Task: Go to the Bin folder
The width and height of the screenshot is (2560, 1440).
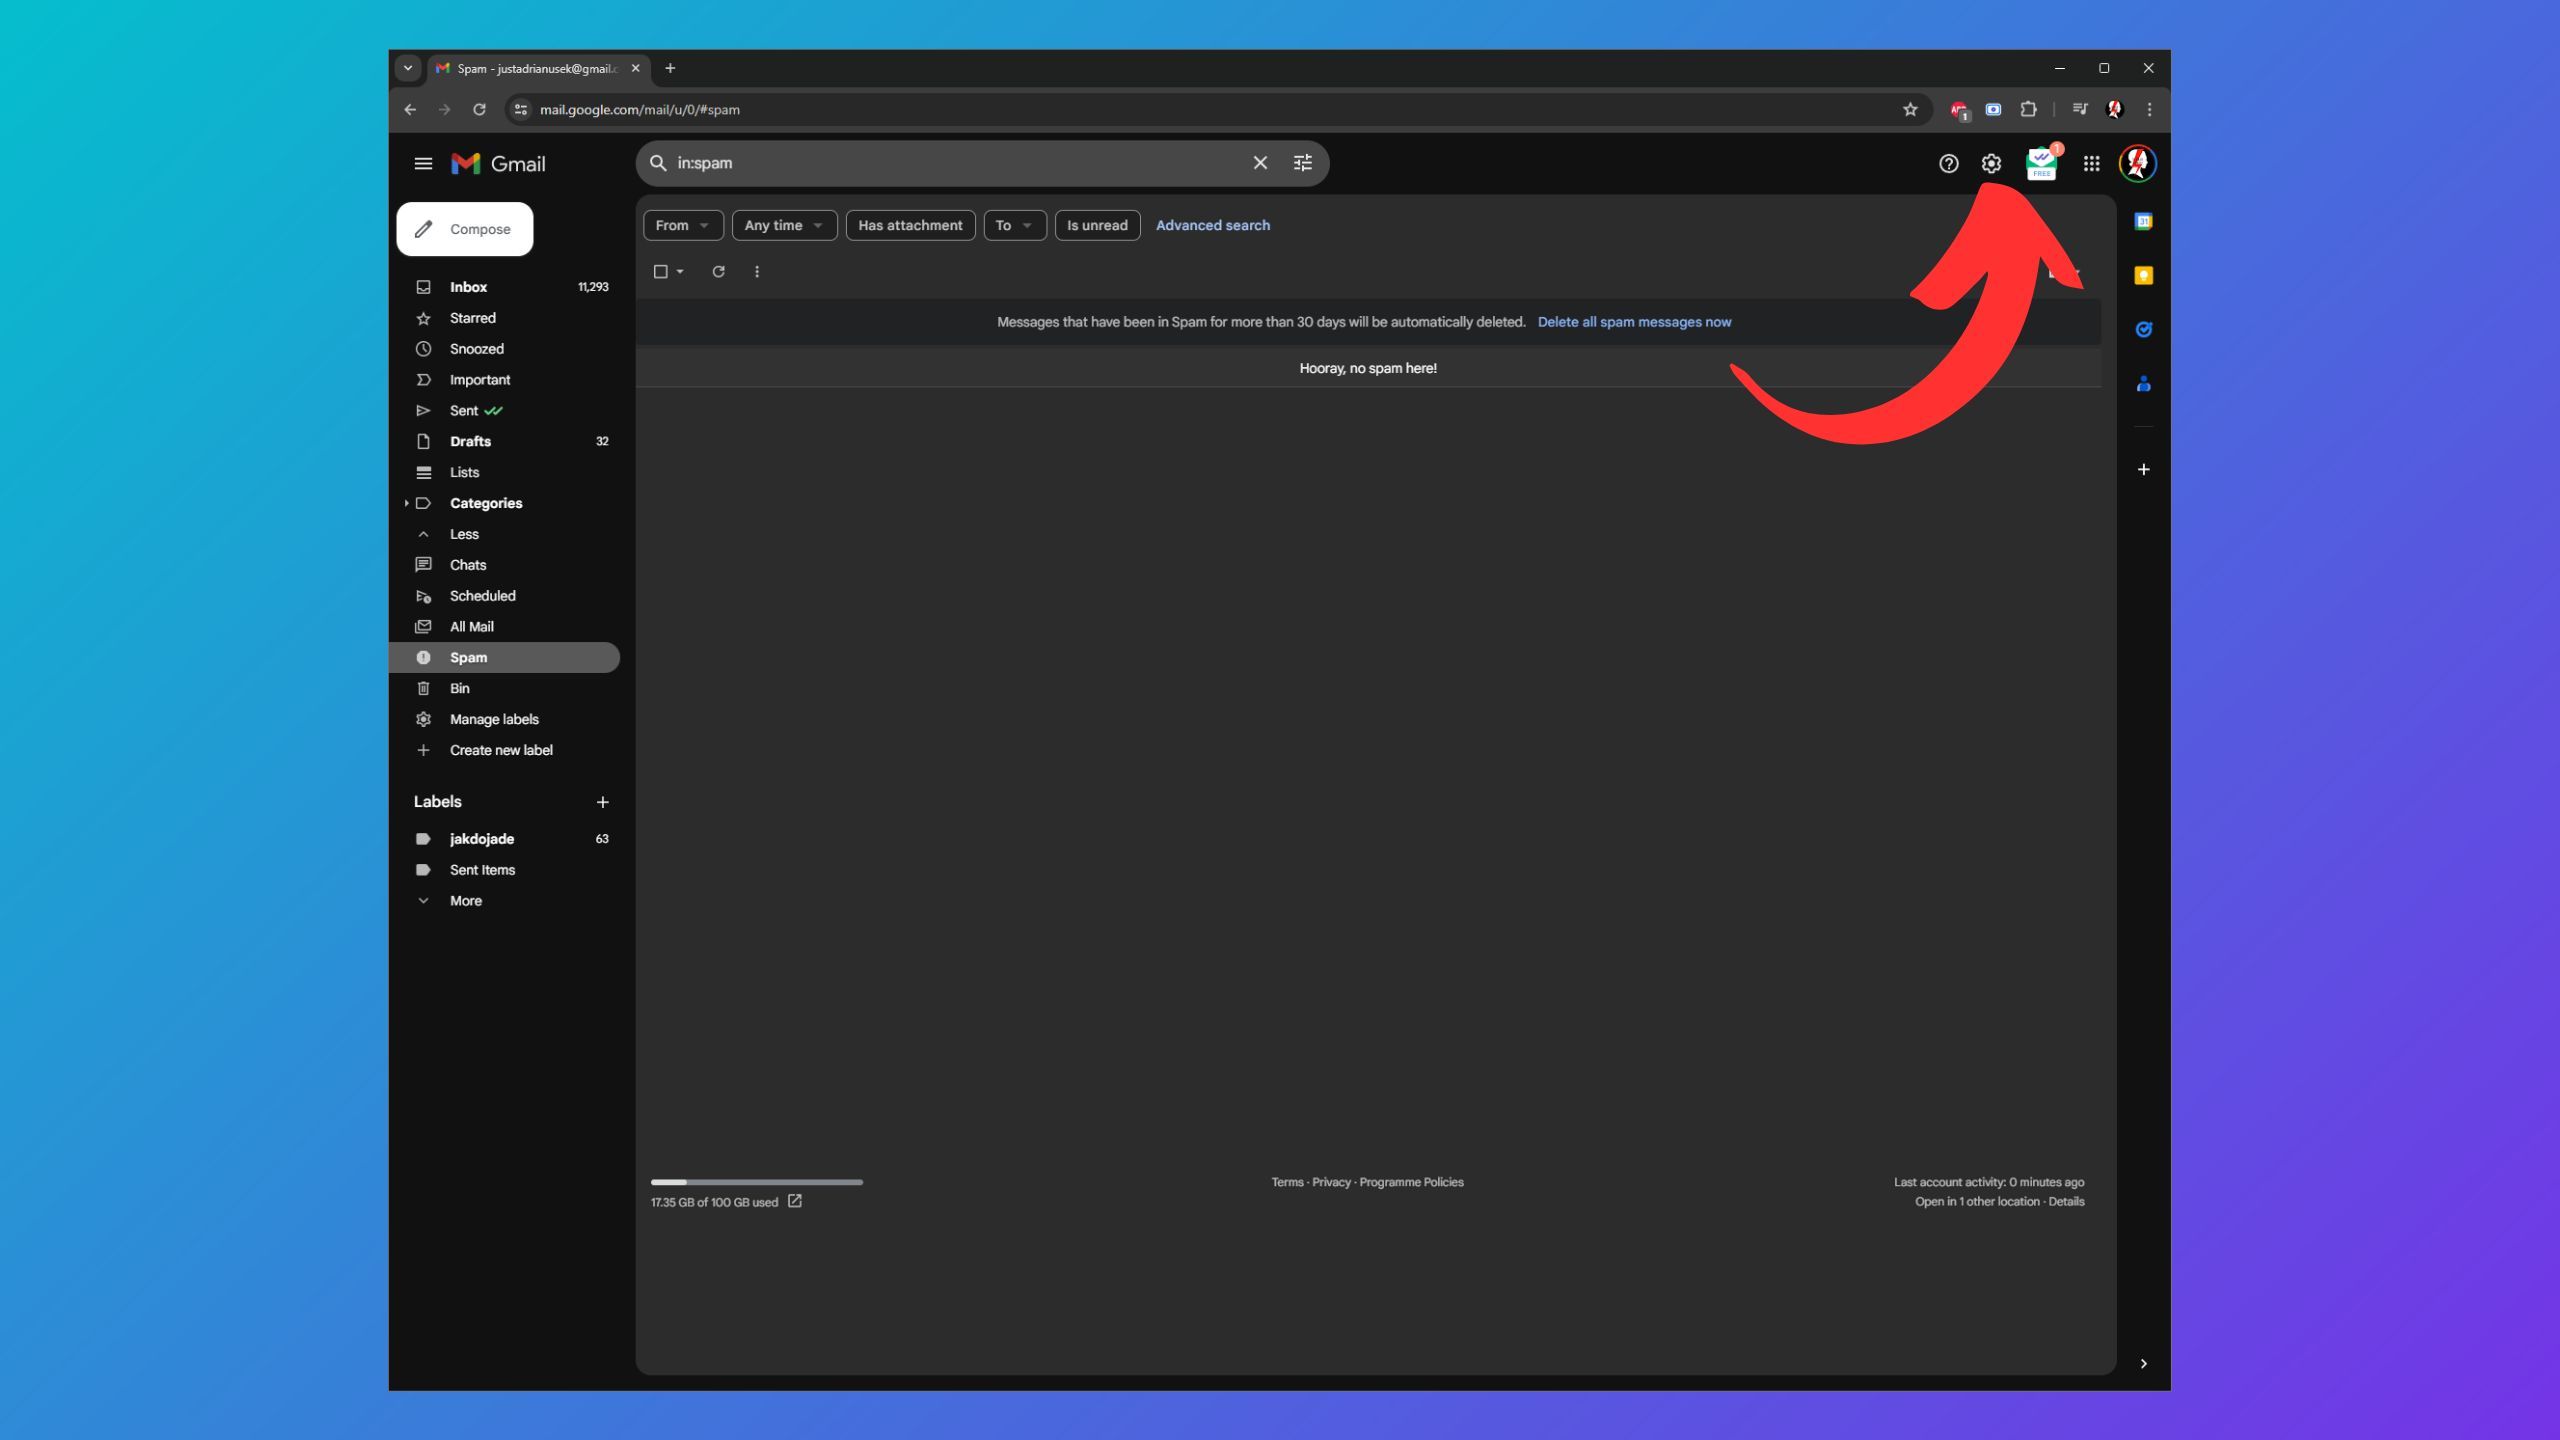Action: click(459, 688)
